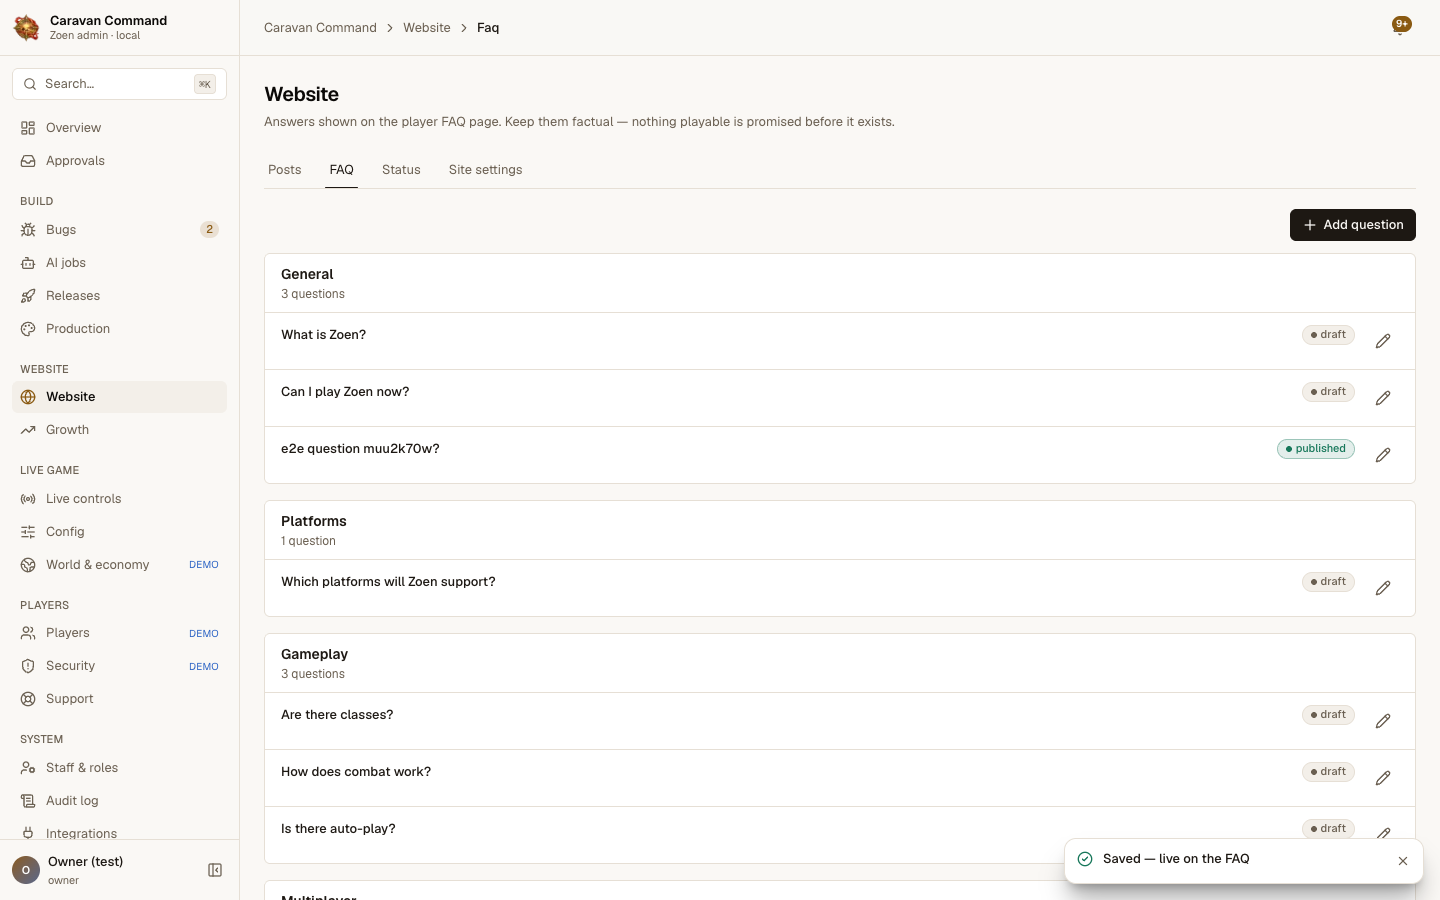Focus the Search field
Image resolution: width=1440 pixels, height=900 pixels.
point(119,84)
